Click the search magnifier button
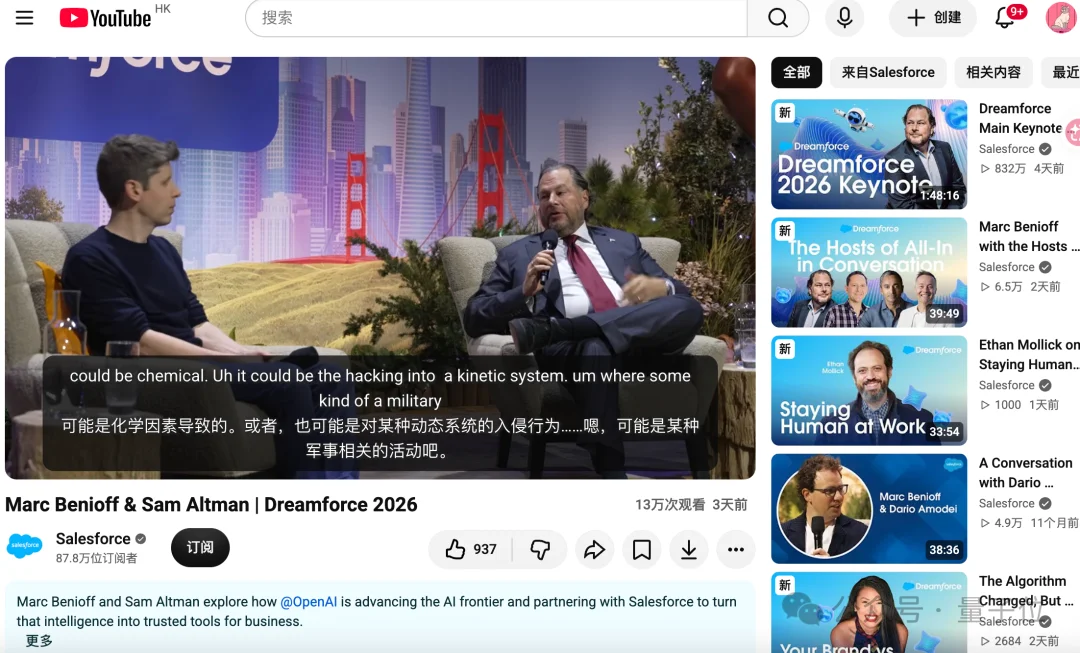 pyautogui.click(x=778, y=18)
